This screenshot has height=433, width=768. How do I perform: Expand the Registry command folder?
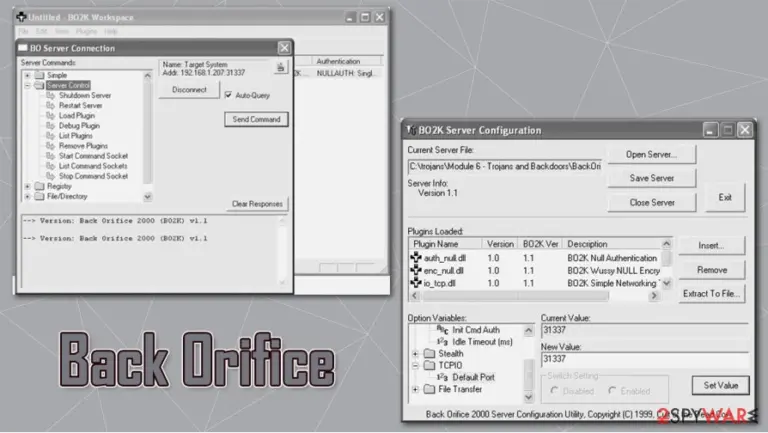pyautogui.click(x=27, y=186)
